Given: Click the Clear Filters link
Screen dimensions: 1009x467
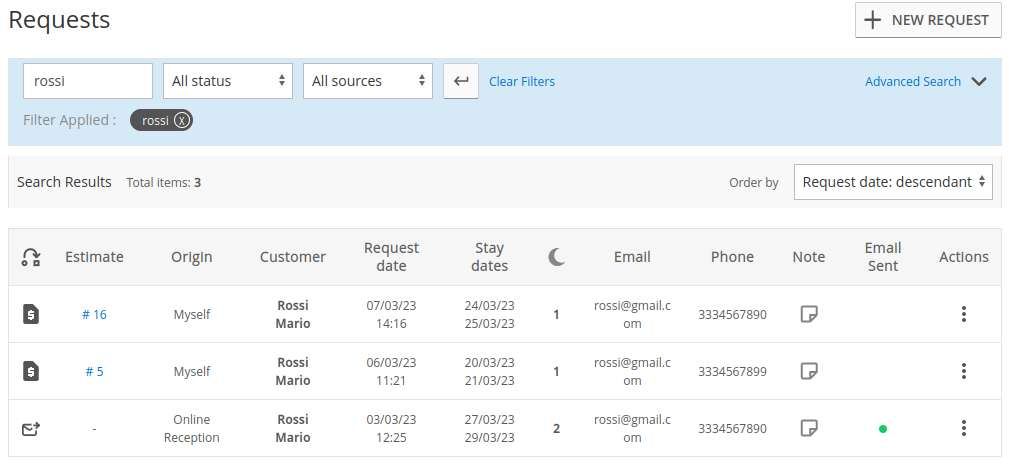Looking at the screenshot, I should pos(522,82).
